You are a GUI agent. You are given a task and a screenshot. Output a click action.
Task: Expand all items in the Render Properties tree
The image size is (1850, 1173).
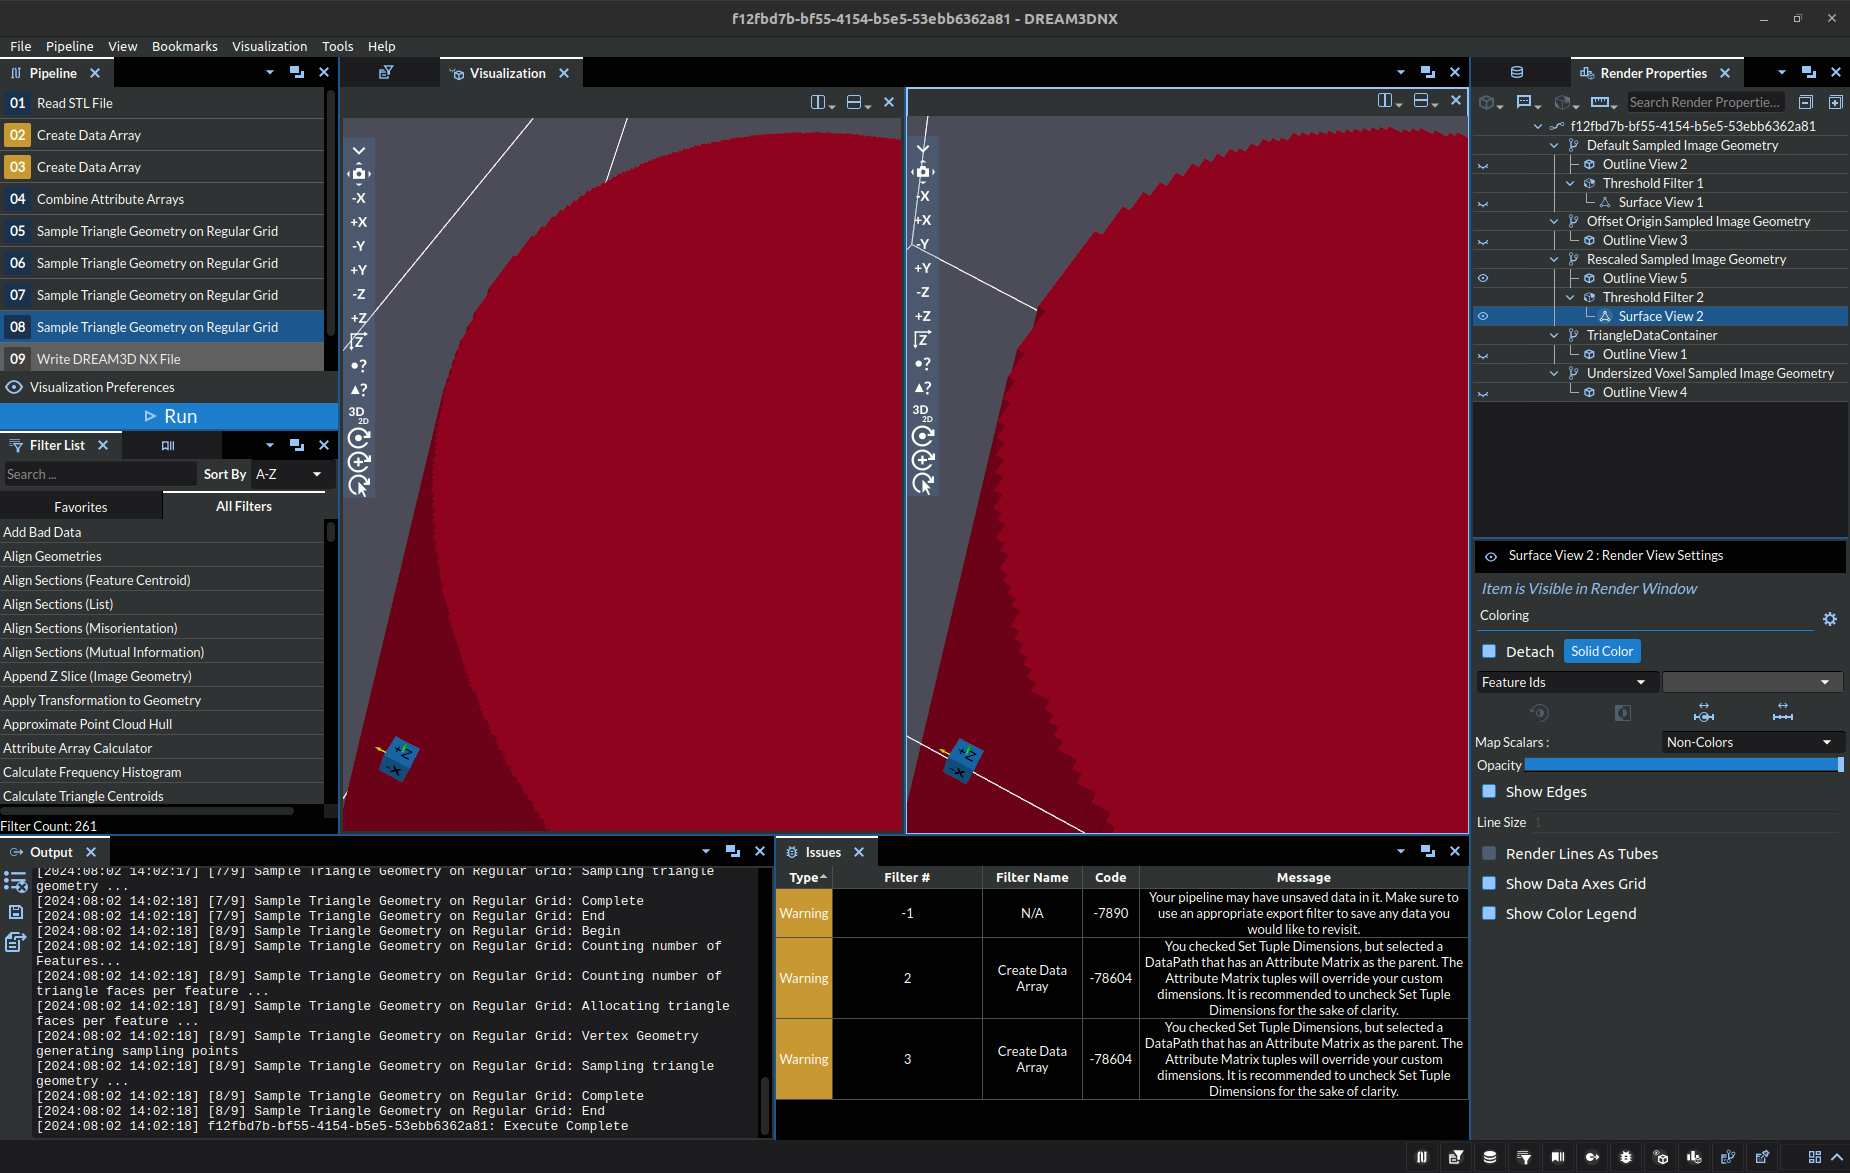click(1836, 102)
